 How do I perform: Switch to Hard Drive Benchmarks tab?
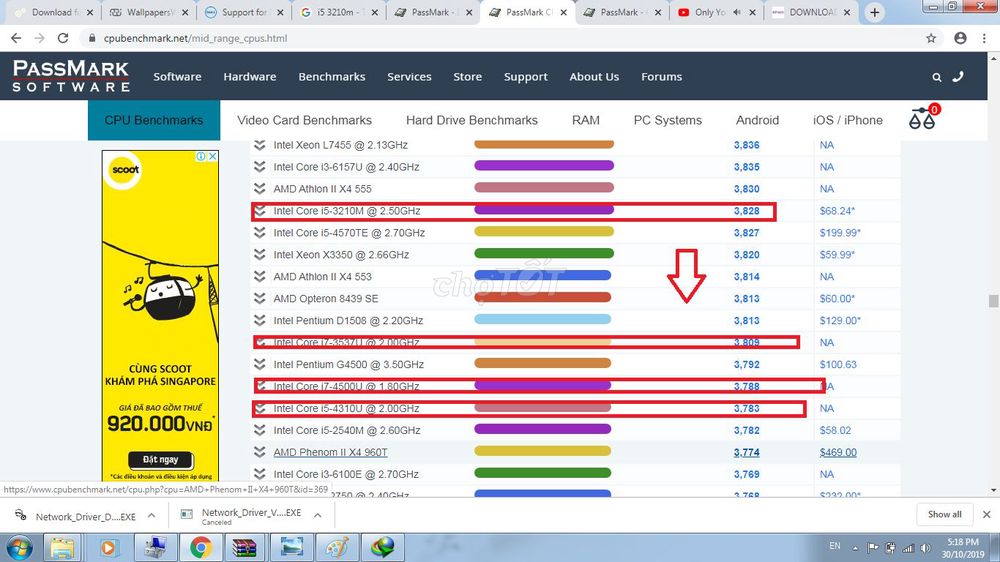472,120
